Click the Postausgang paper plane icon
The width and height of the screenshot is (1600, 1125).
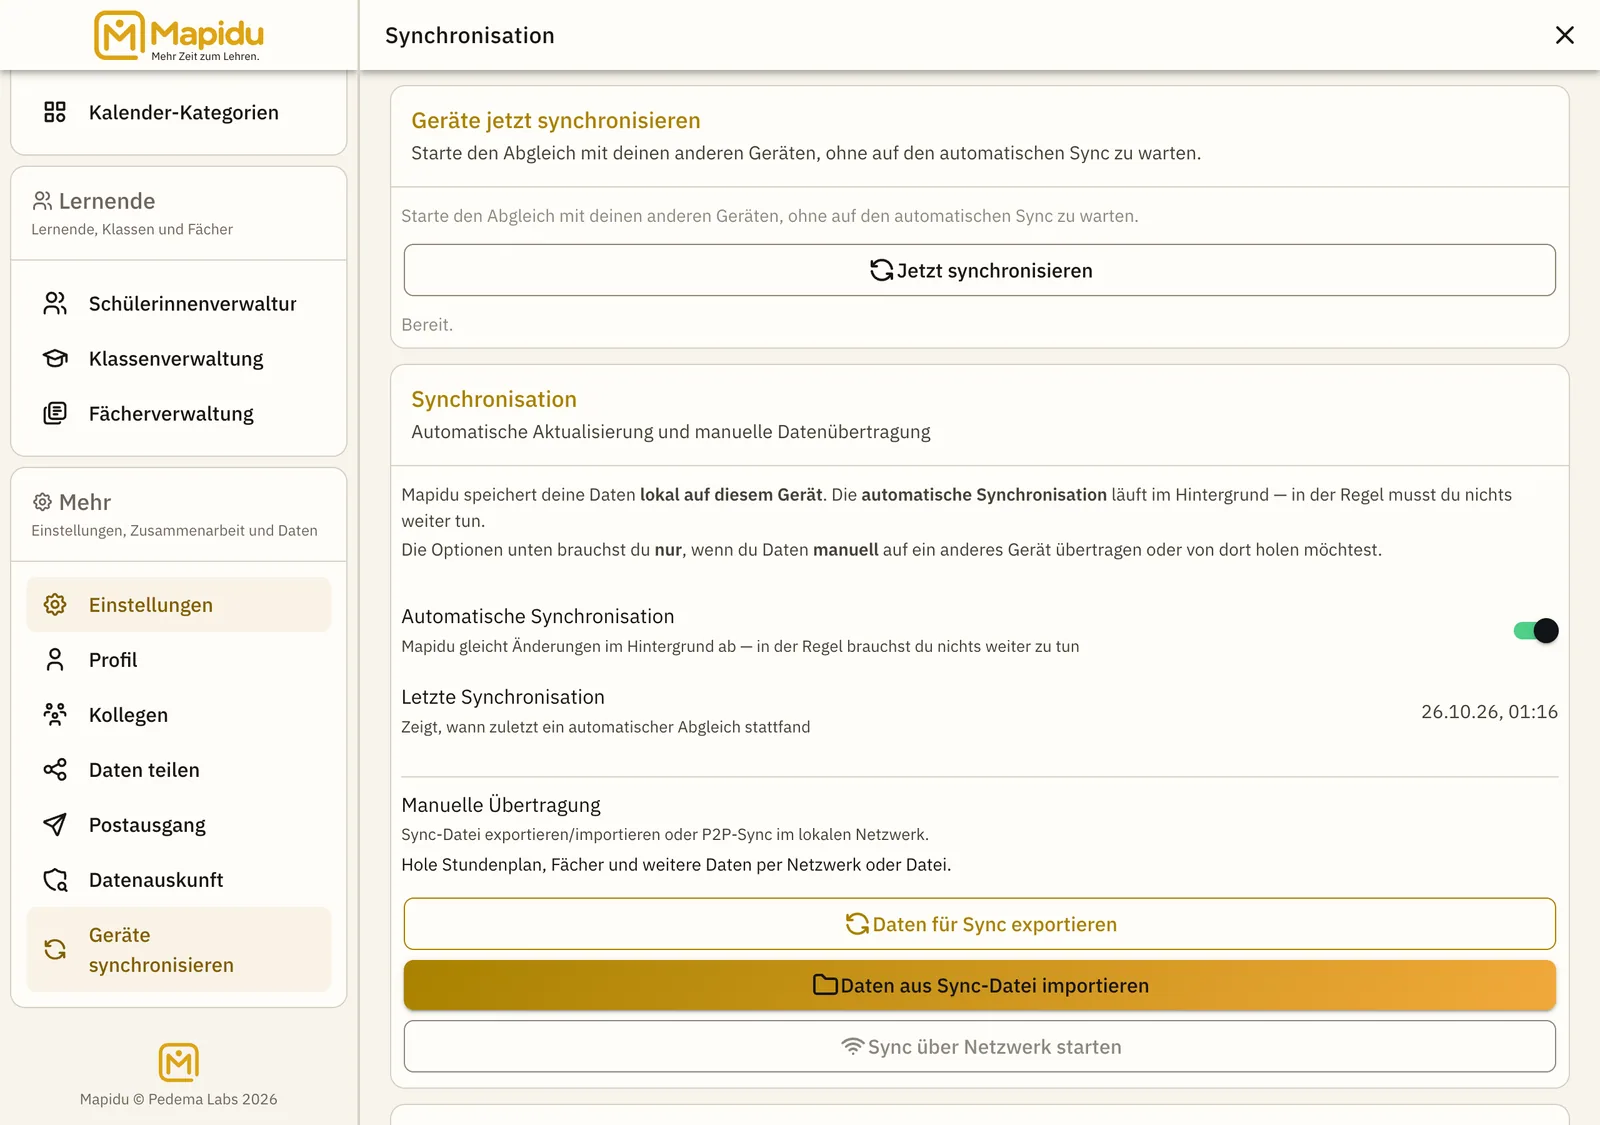click(x=55, y=824)
